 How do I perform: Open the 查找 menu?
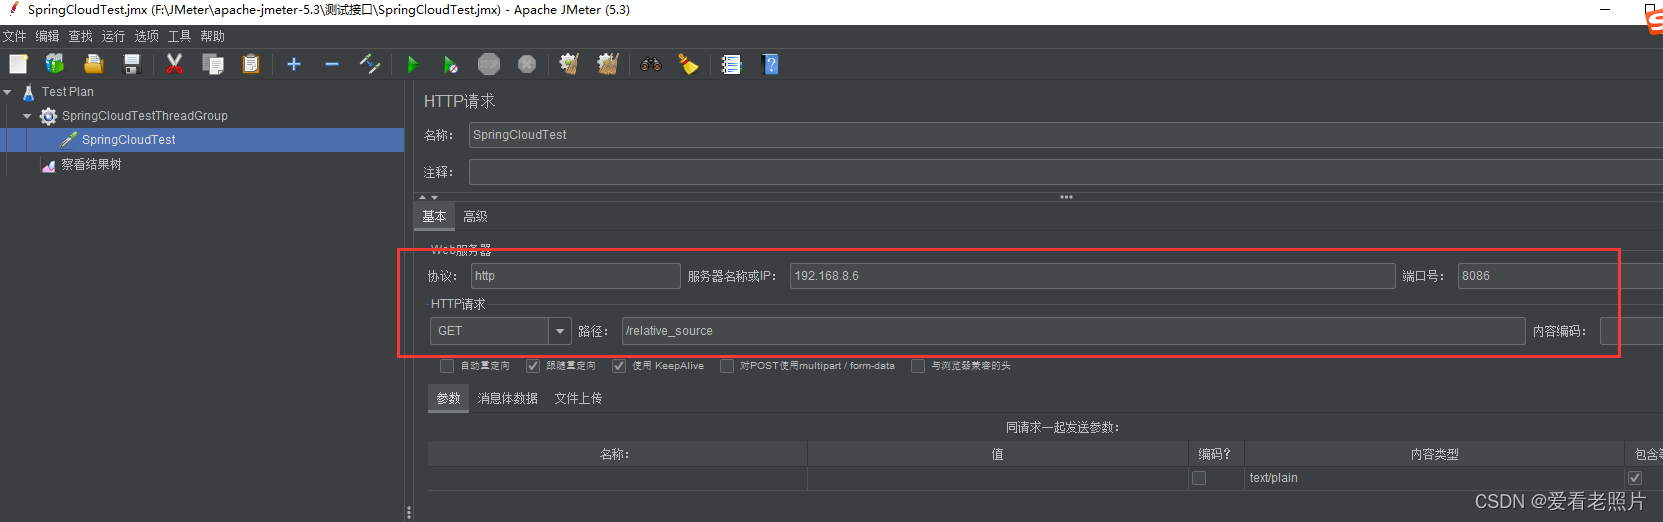tap(80, 36)
